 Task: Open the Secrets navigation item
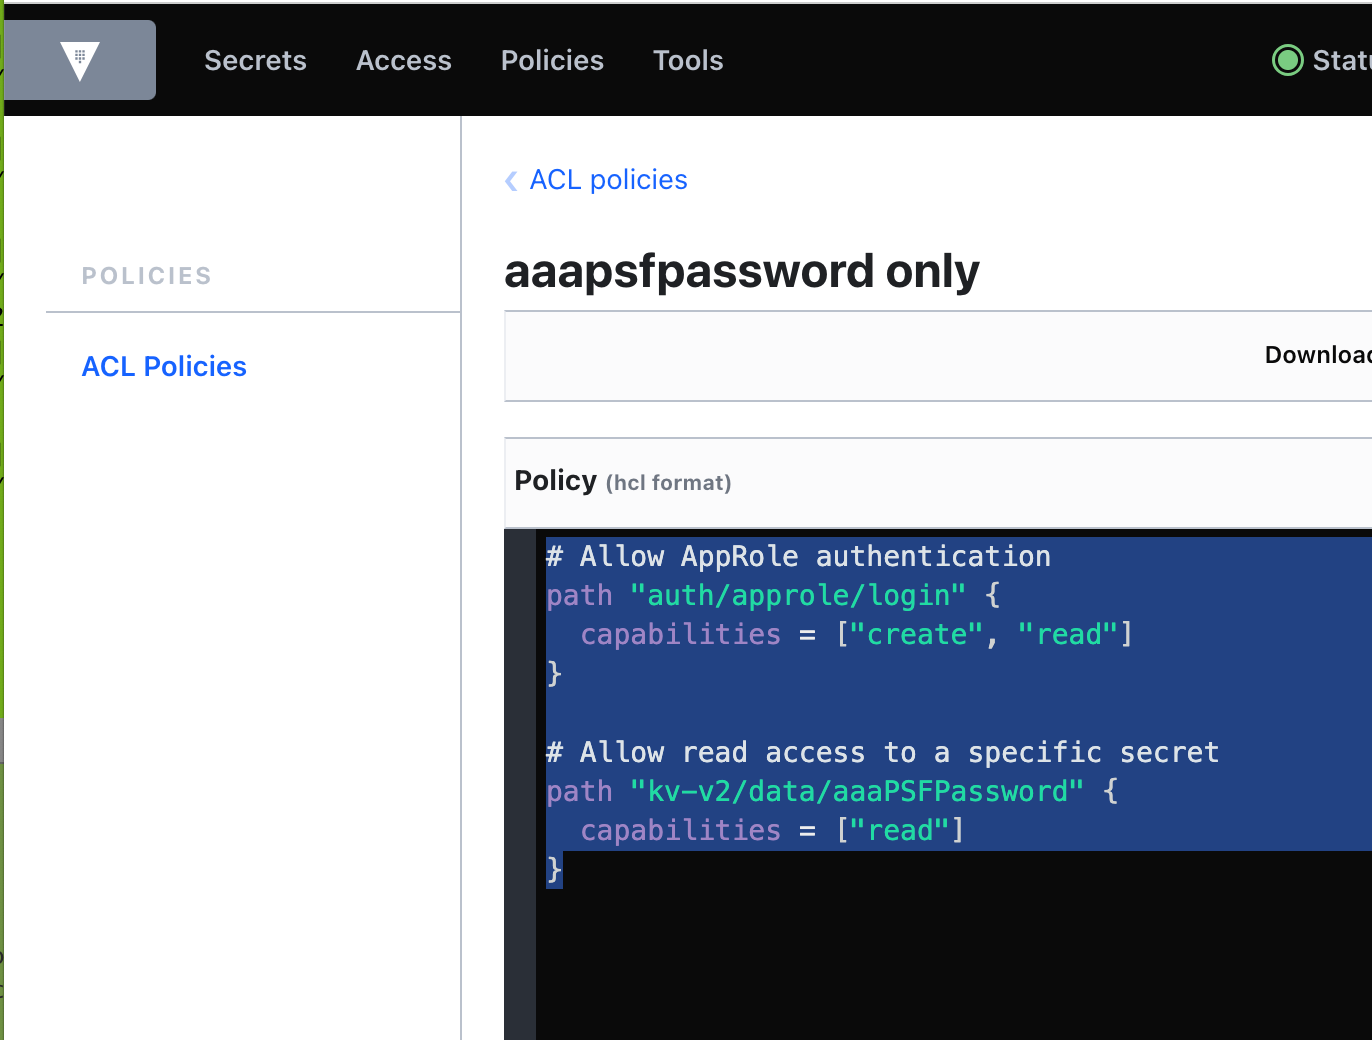(x=255, y=60)
